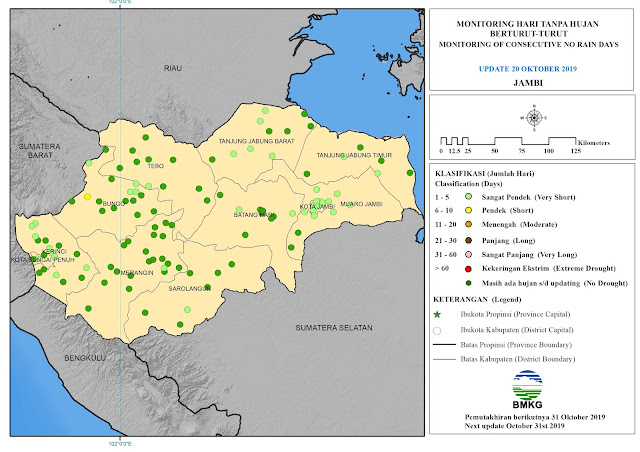The width and height of the screenshot is (640, 452).
Task: Click the green star Province Capital symbol
Action: 437,314
